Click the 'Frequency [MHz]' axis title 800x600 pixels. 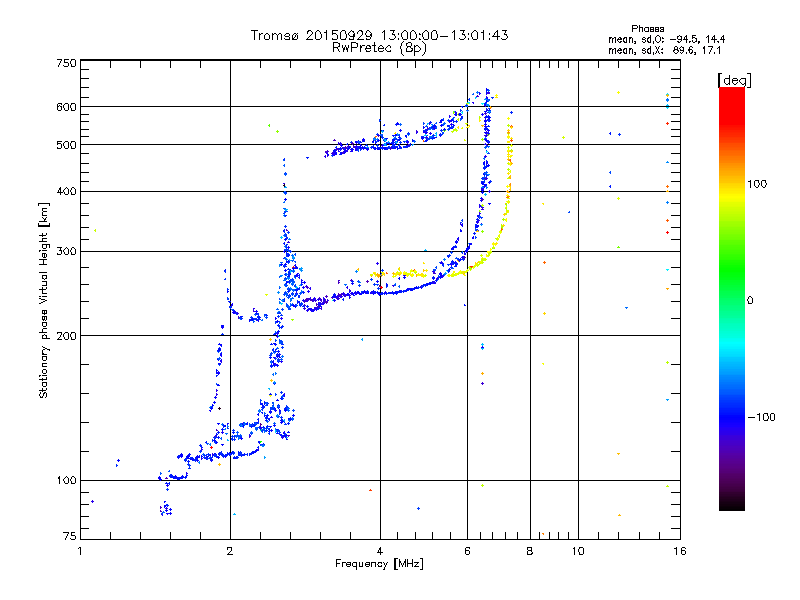tap(379, 564)
